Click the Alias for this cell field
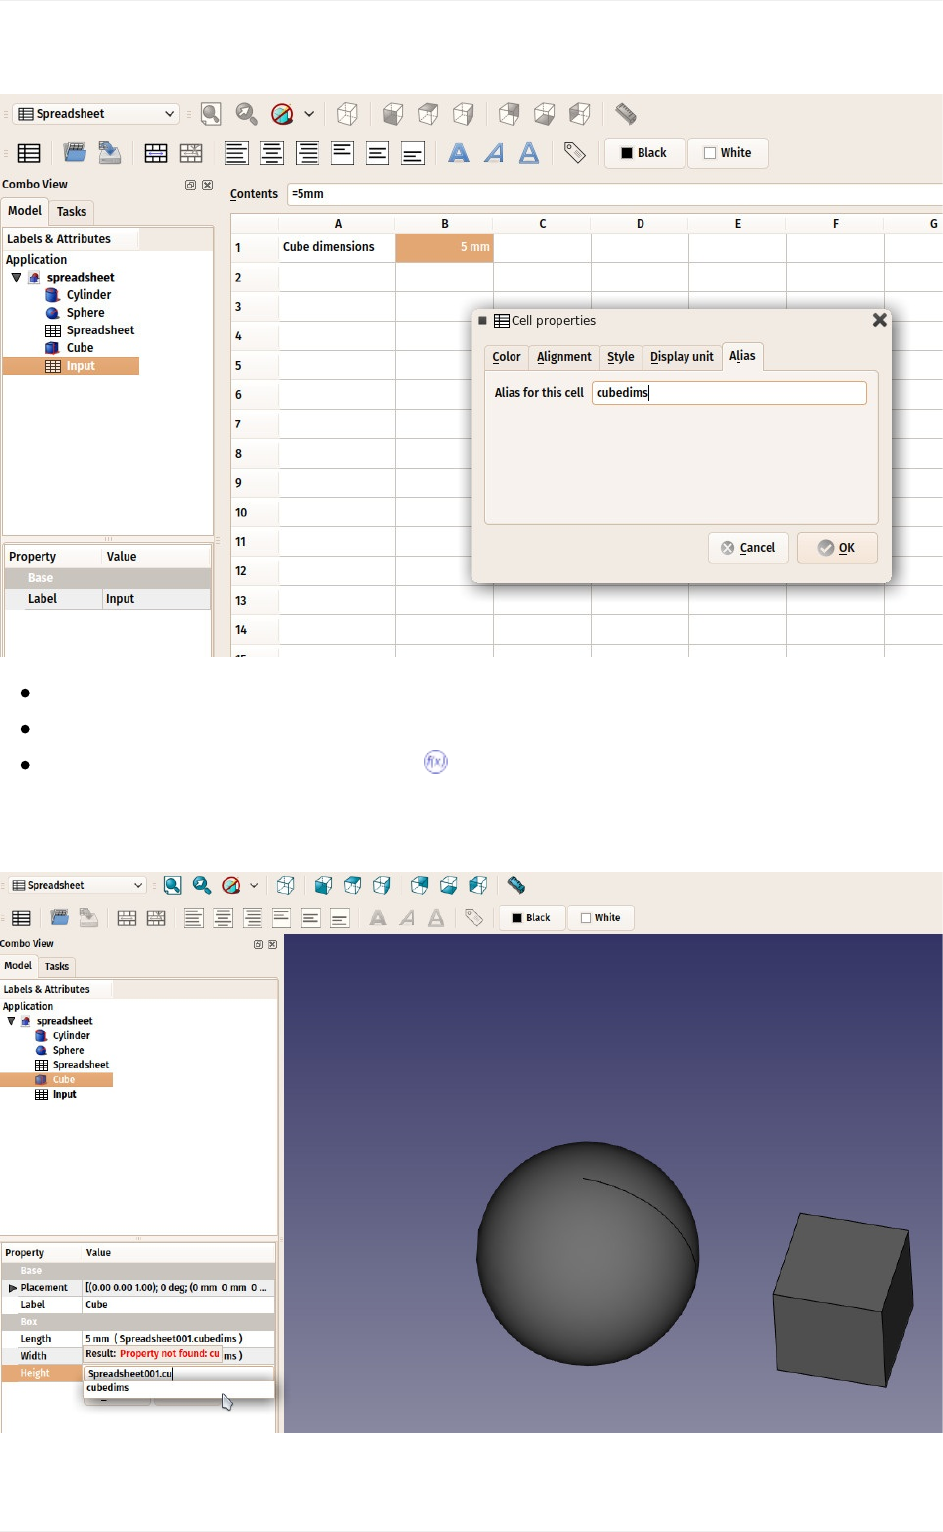Viewport: 943px width, 1532px height. (729, 393)
